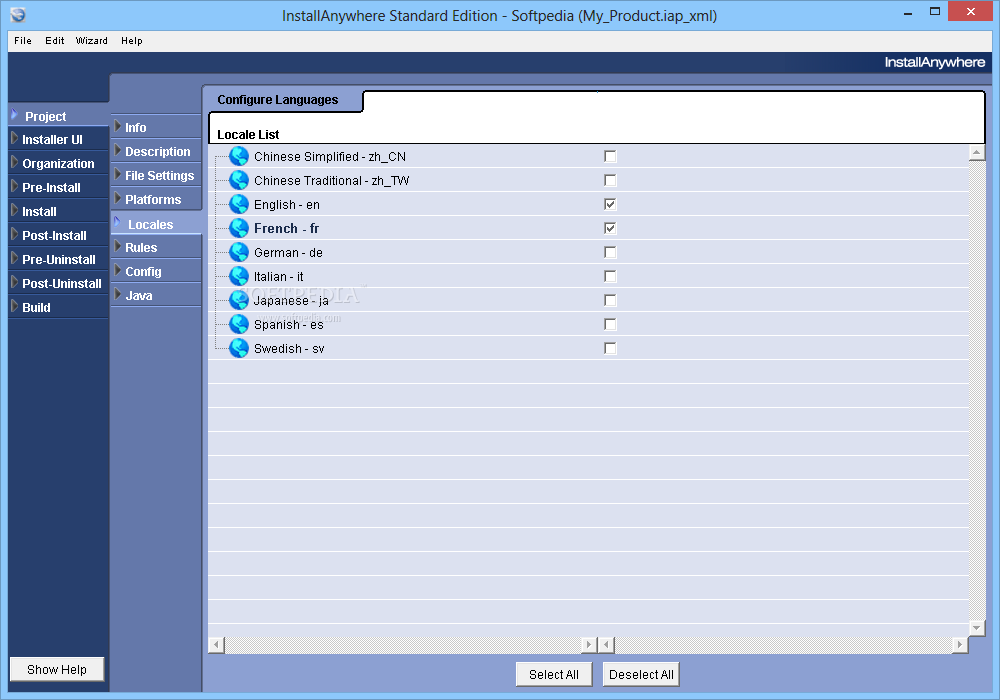Expand the Post-Install section arrow

(15, 234)
